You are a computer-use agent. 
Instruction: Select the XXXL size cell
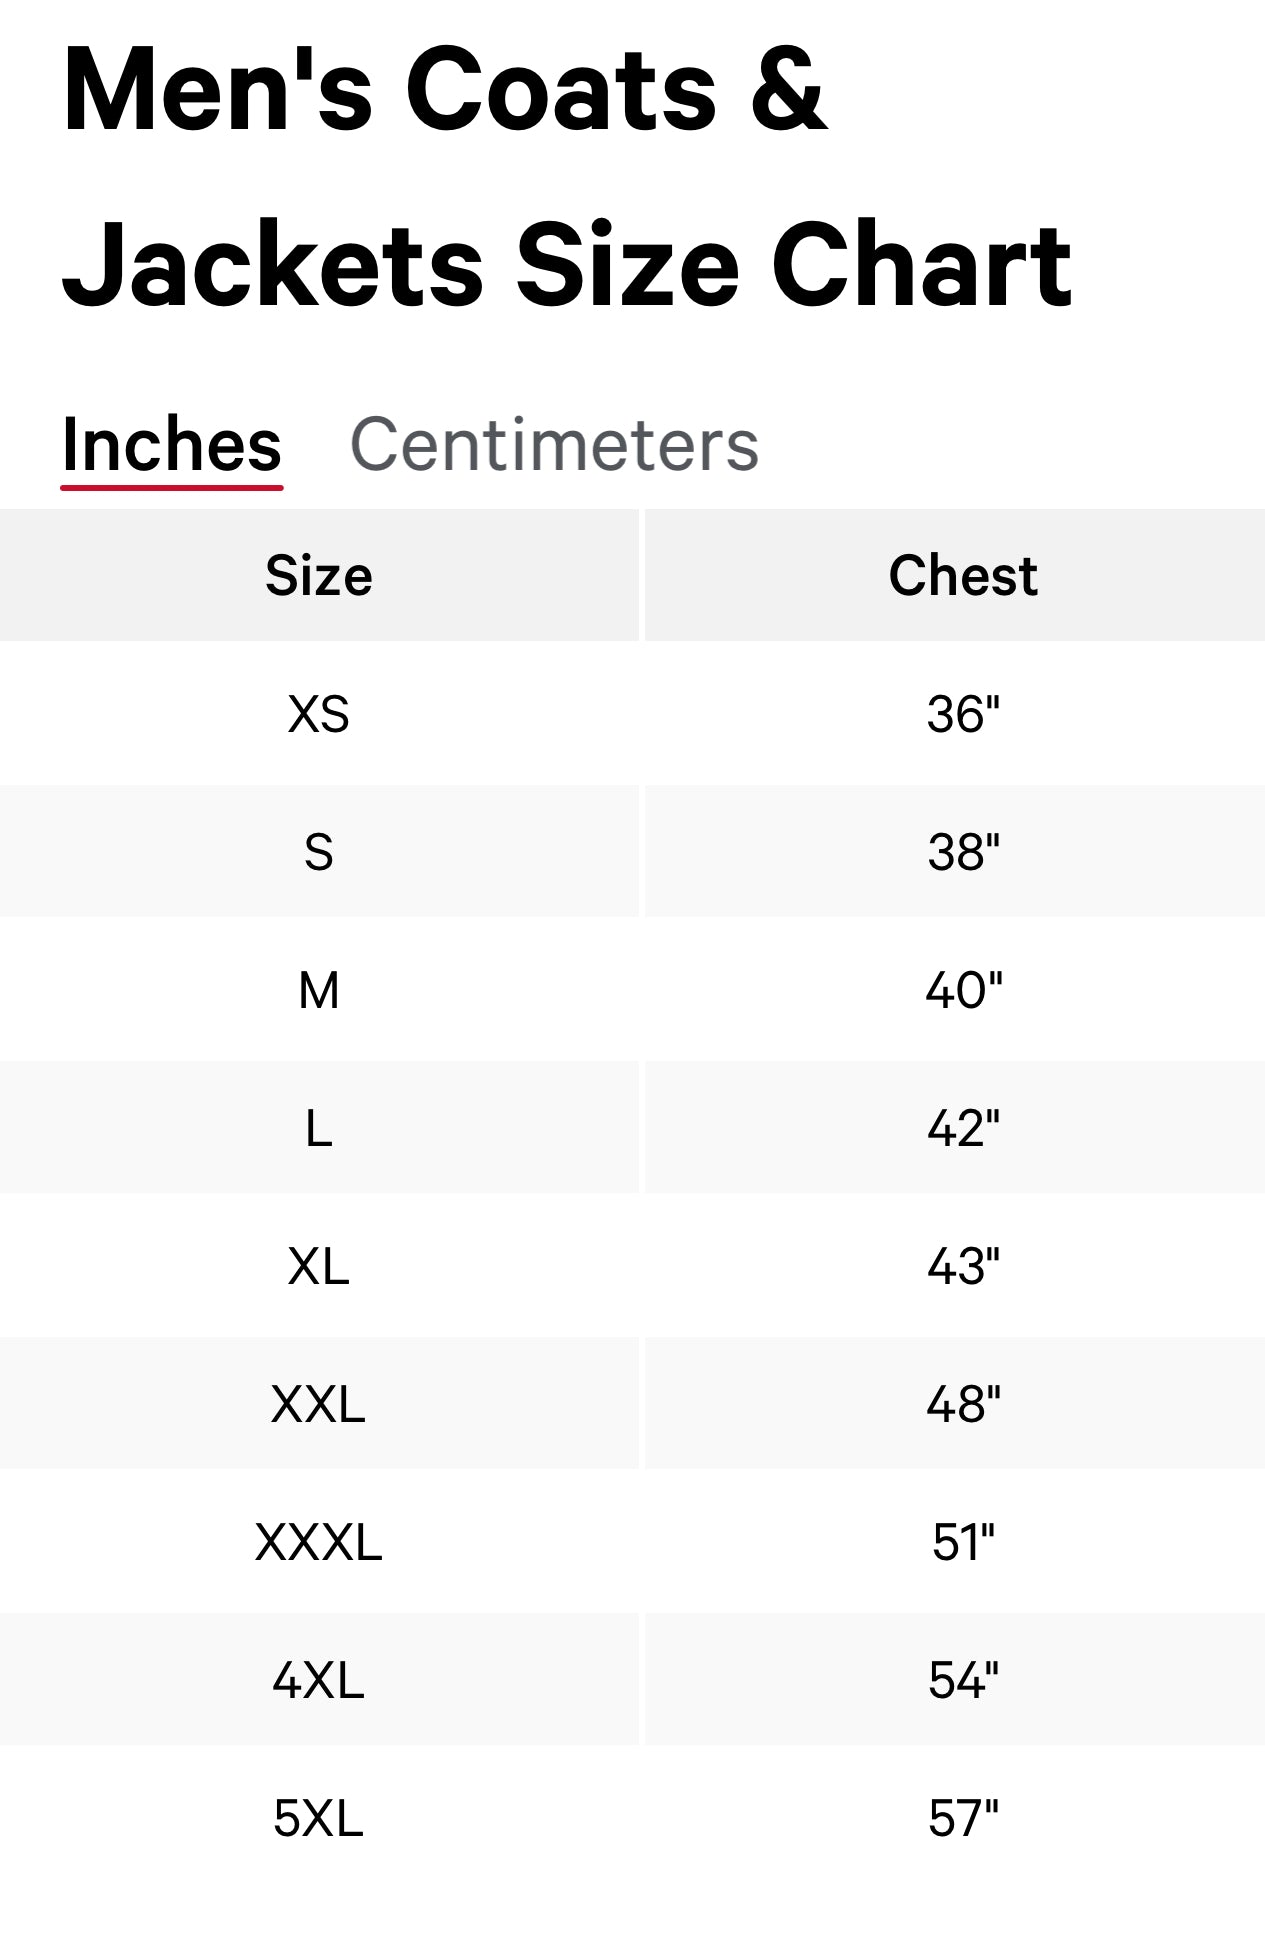point(318,1542)
